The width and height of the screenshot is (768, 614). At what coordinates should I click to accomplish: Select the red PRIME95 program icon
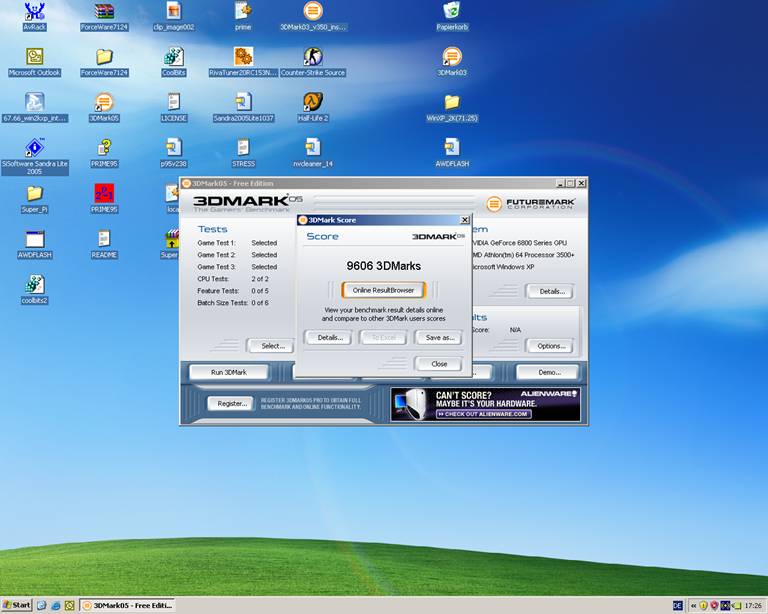104,198
